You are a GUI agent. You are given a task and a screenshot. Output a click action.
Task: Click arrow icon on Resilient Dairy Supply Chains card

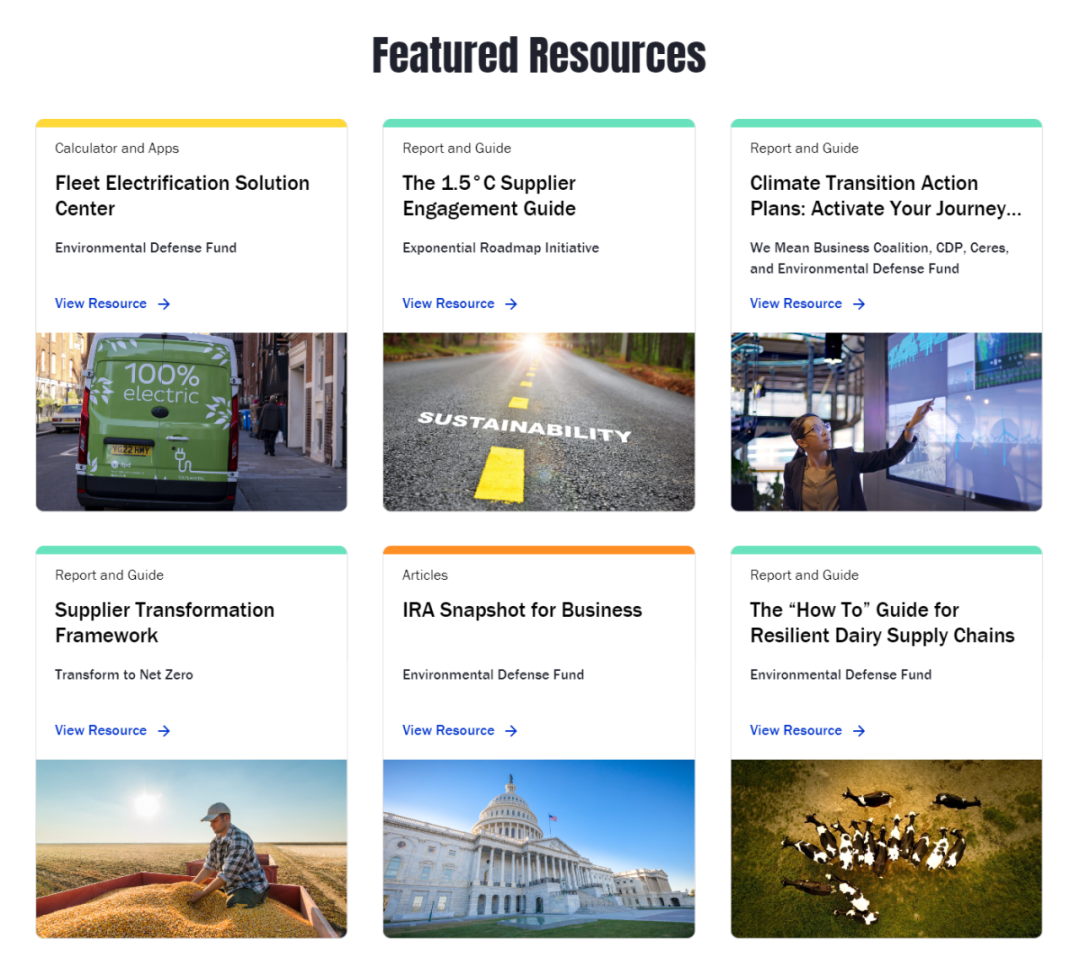pyautogui.click(x=859, y=731)
